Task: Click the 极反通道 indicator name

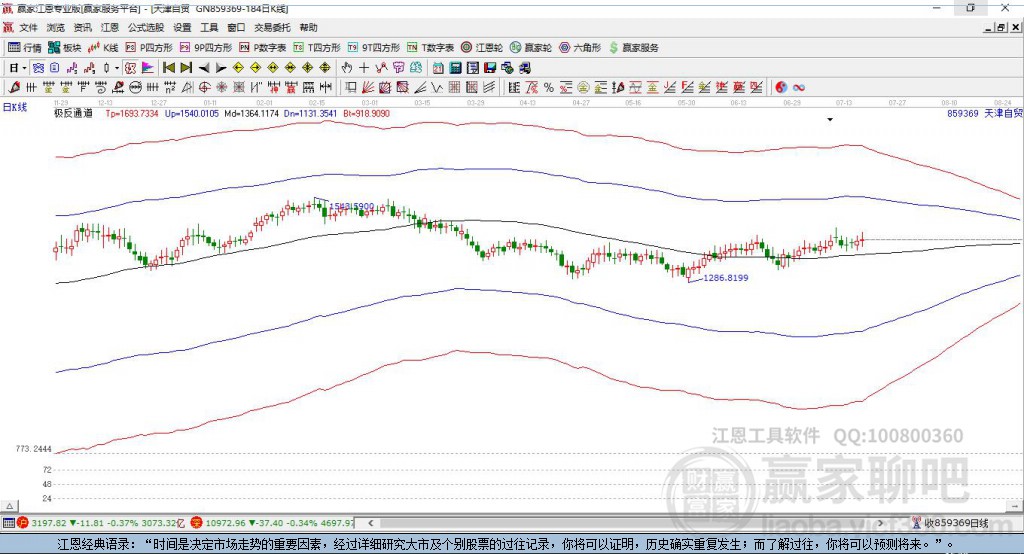Action: click(x=73, y=114)
